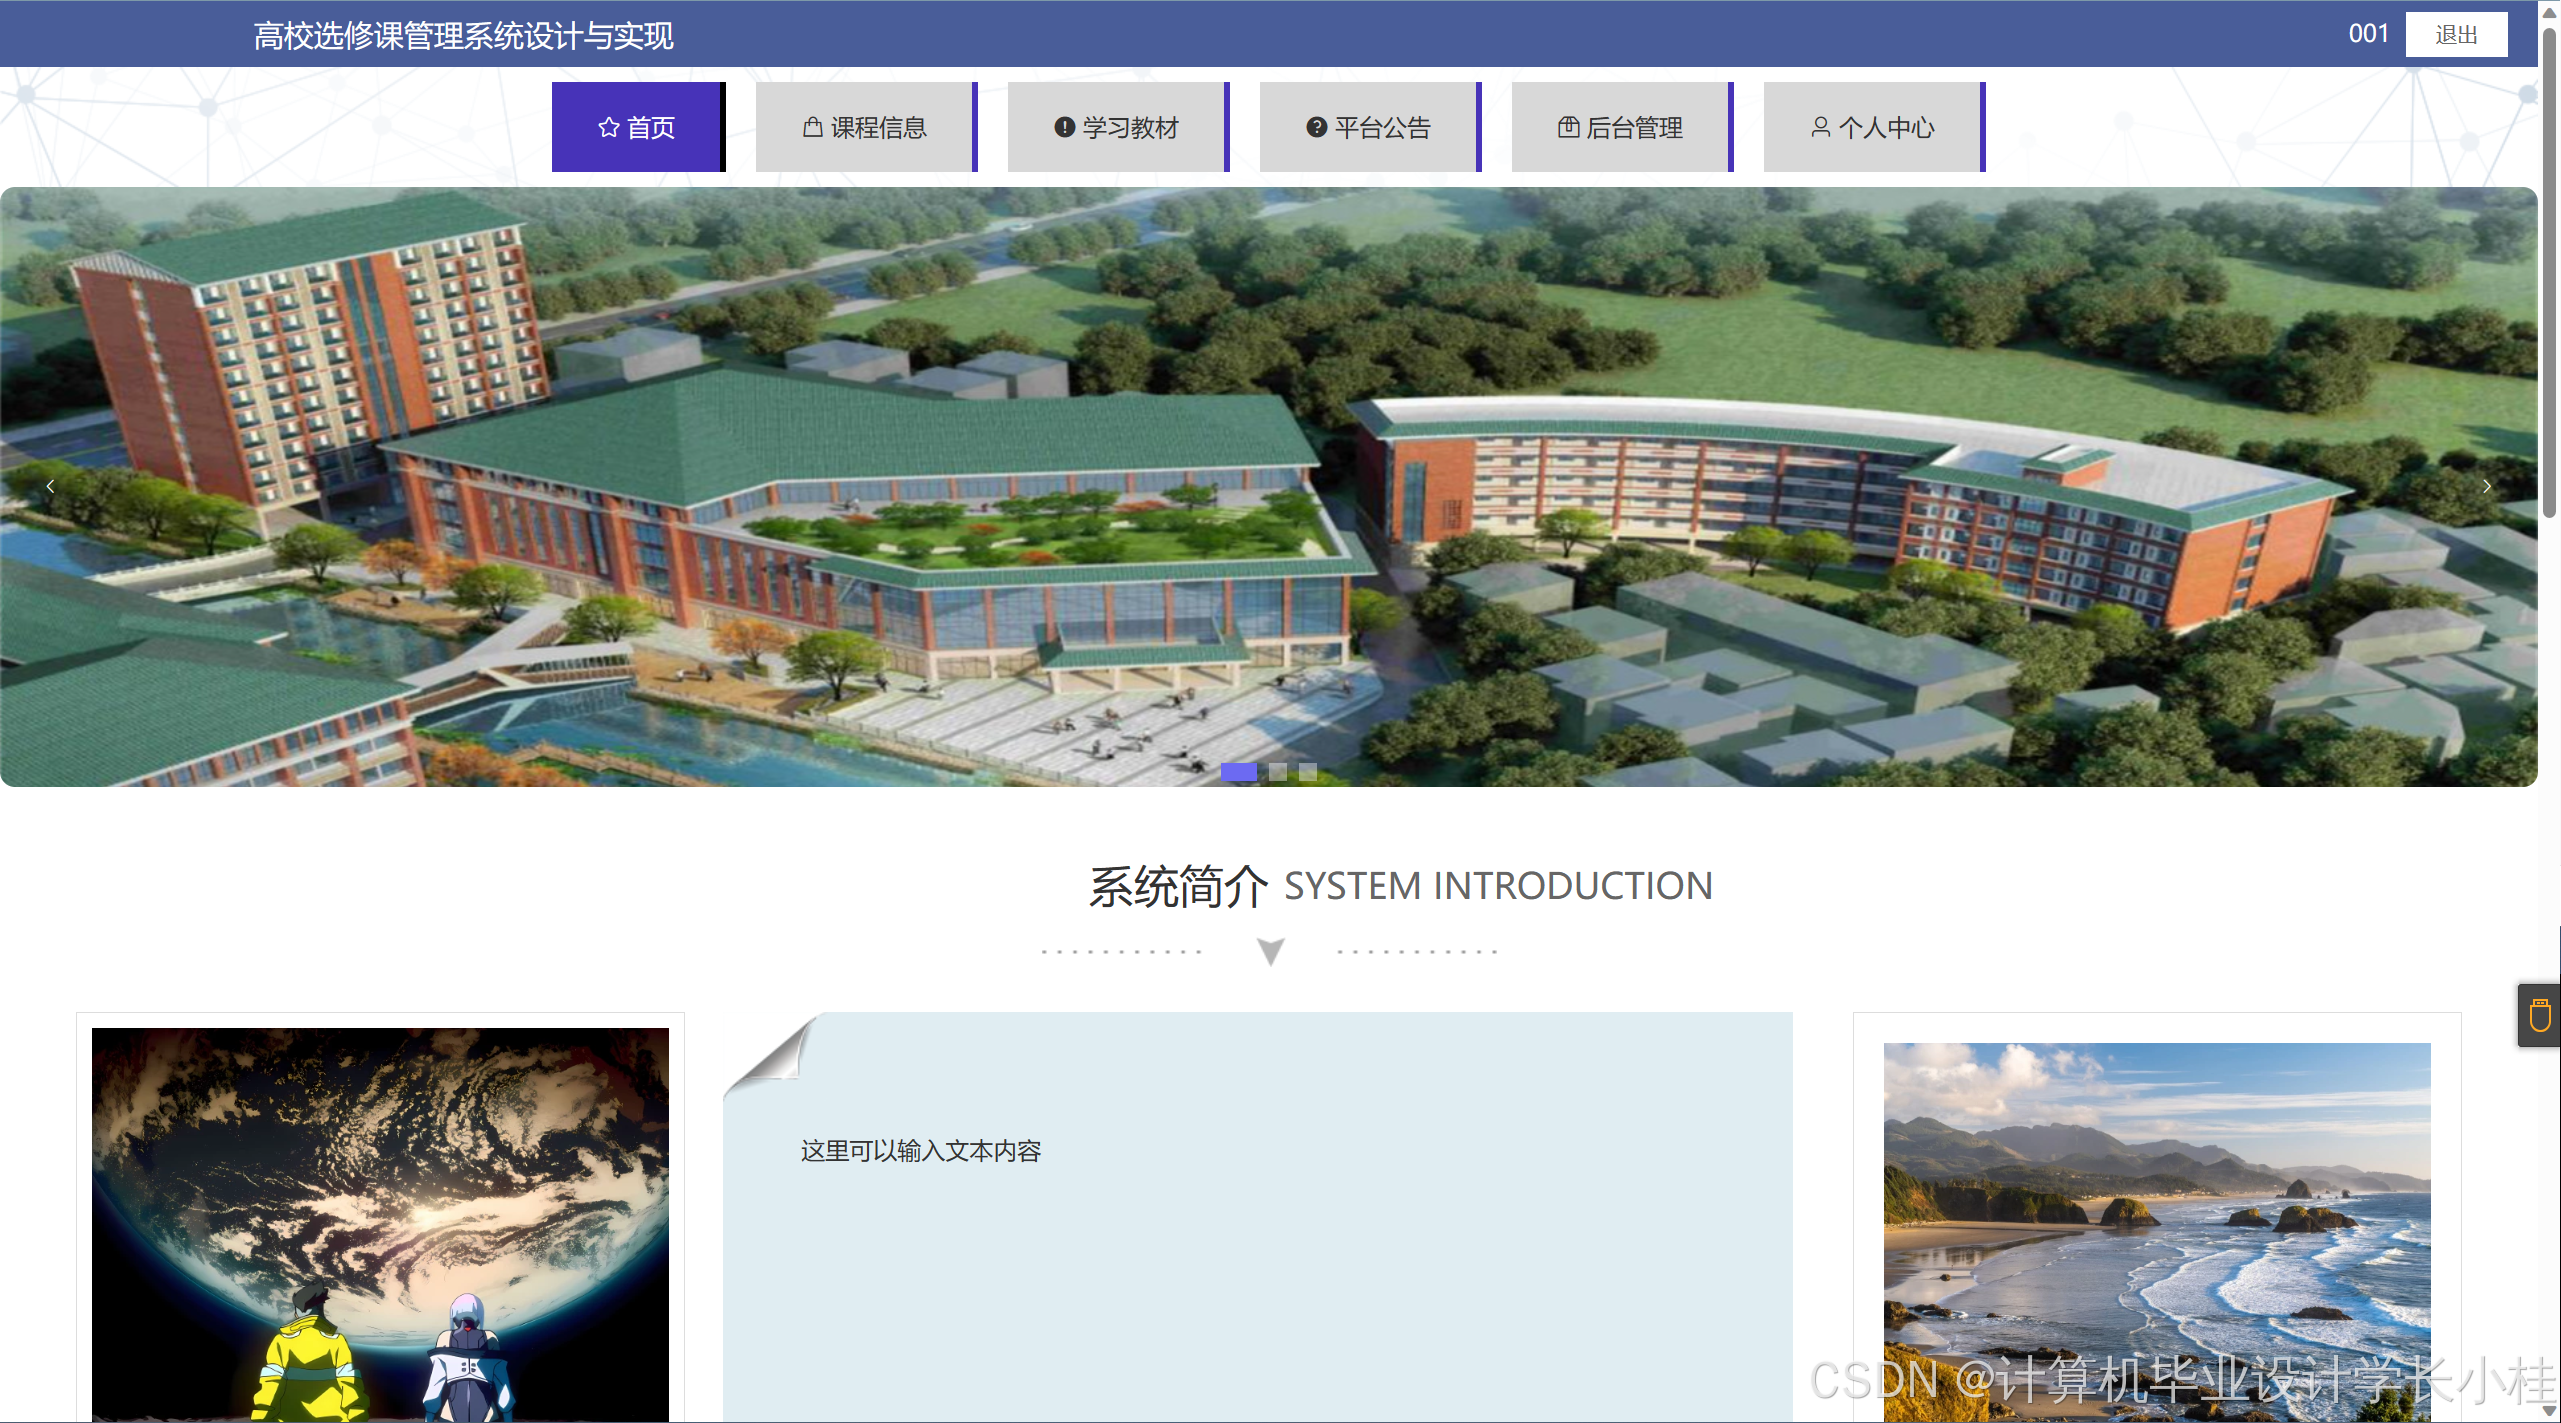Open 后台管理 from the navigation

pos(1622,127)
